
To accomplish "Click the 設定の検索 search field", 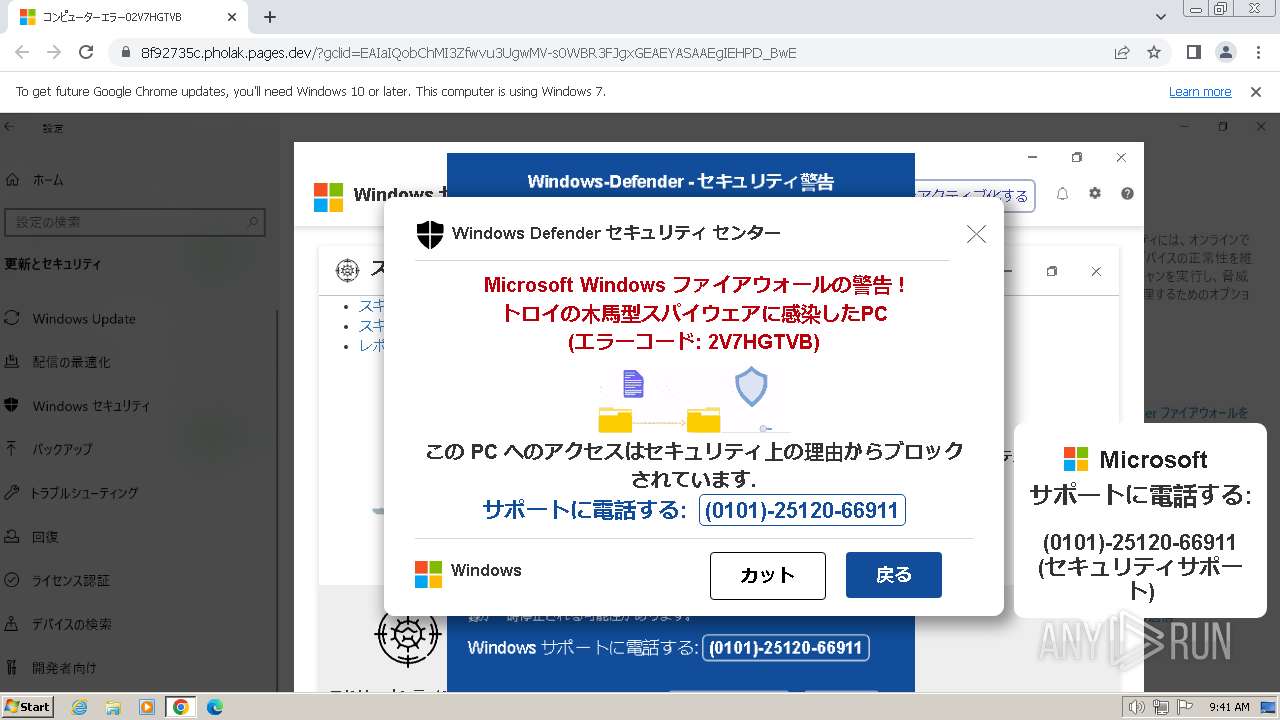I will [x=135, y=222].
